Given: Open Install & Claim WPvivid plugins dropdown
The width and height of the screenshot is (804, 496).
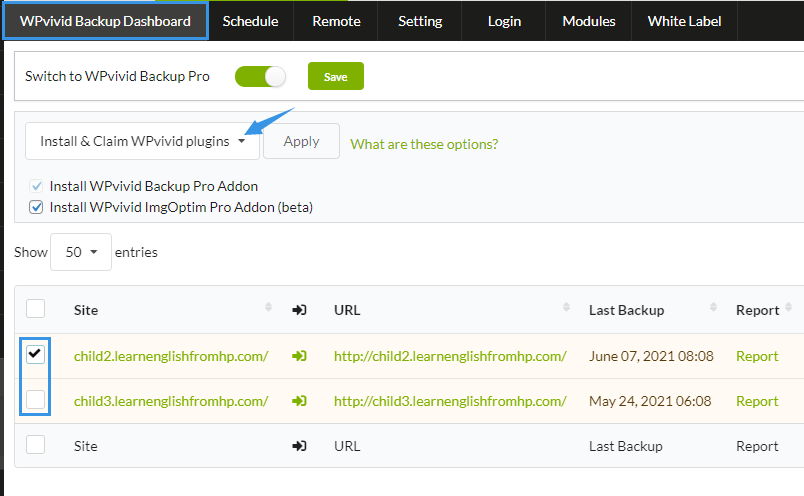Looking at the screenshot, I should (142, 141).
